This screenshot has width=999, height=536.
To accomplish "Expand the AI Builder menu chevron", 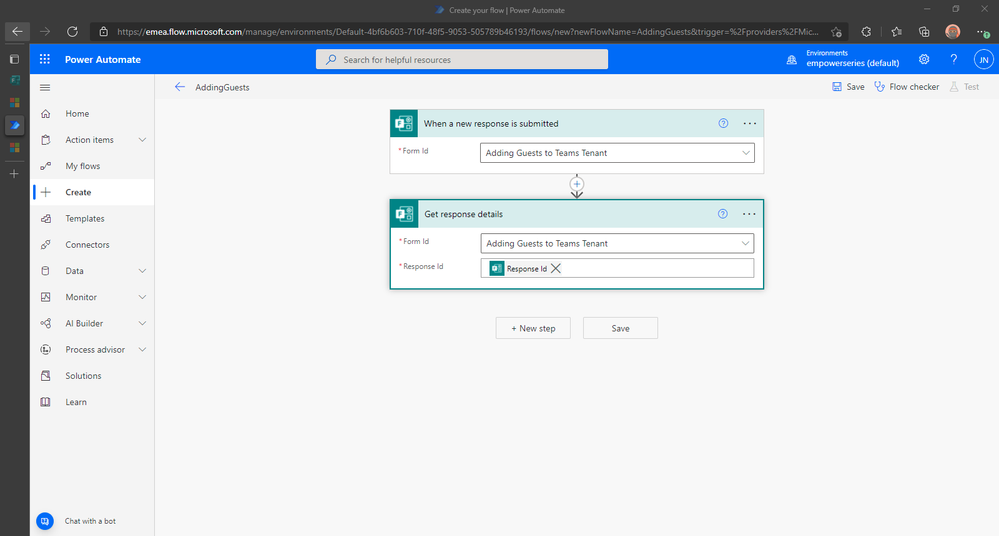I will pos(142,323).
